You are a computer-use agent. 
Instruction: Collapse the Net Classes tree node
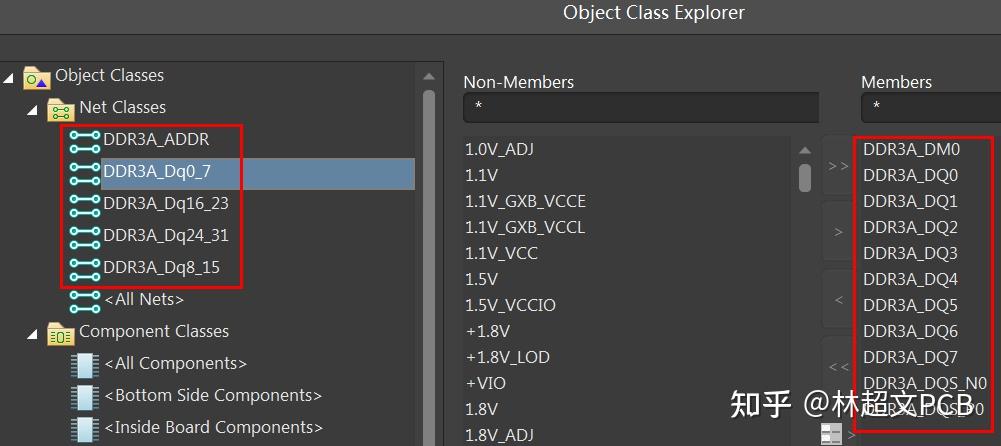[x=33, y=108]
